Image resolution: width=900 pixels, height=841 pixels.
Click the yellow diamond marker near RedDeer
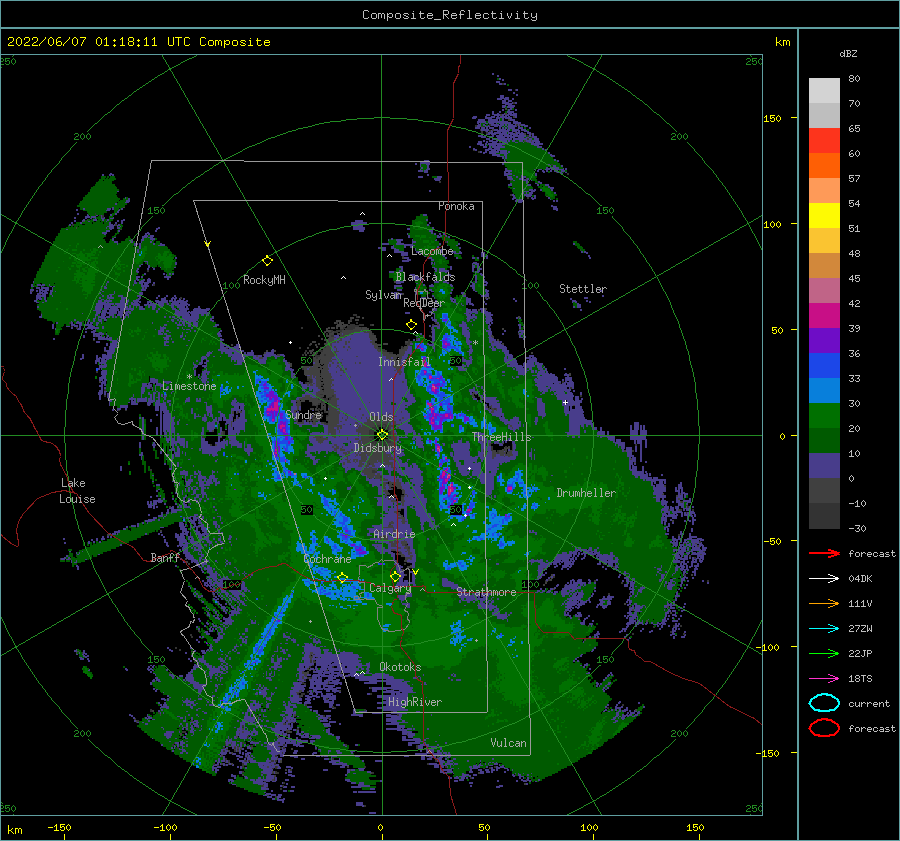411,325
